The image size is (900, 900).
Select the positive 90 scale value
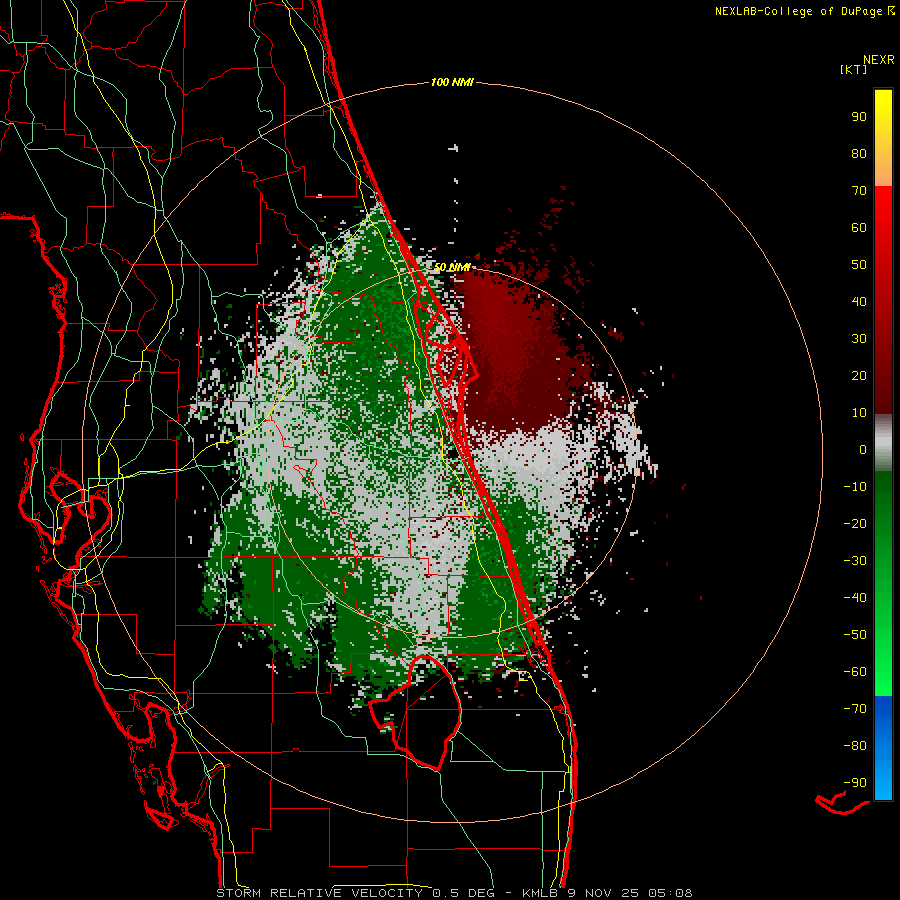pyautogui.click(x=859, y=117)
